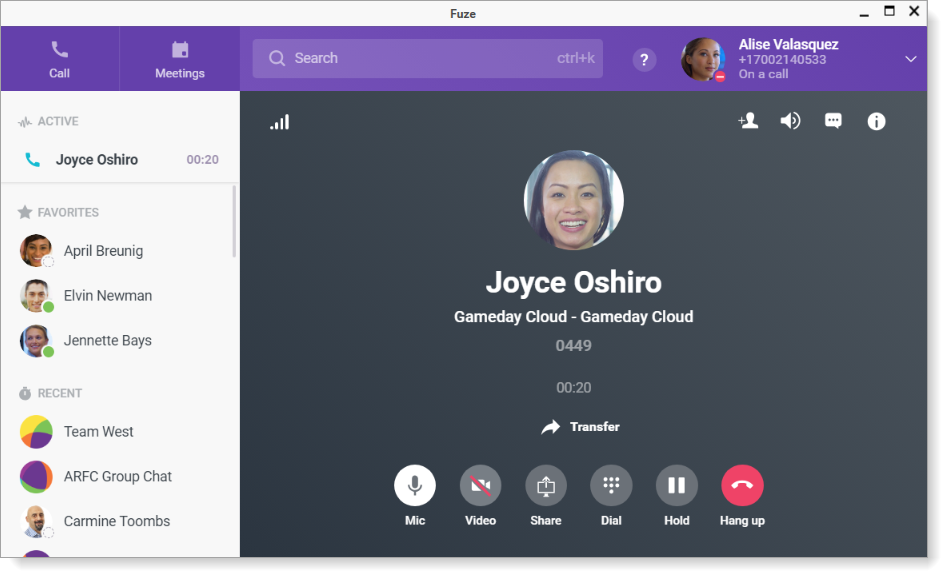
Task: Open the Call tab
Action: tap(59, 59)
